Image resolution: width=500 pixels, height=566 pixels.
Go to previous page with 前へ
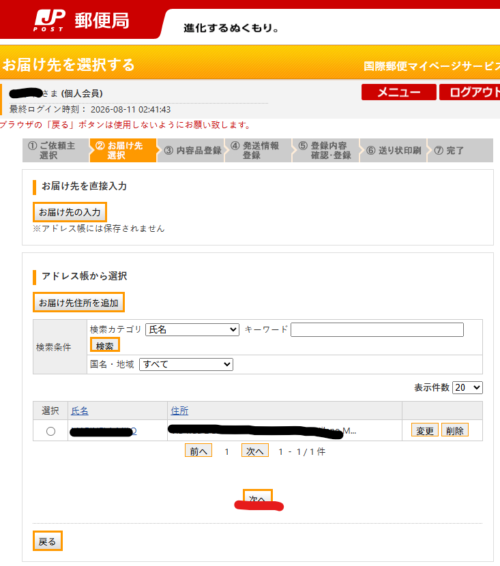tap(198, 450)
